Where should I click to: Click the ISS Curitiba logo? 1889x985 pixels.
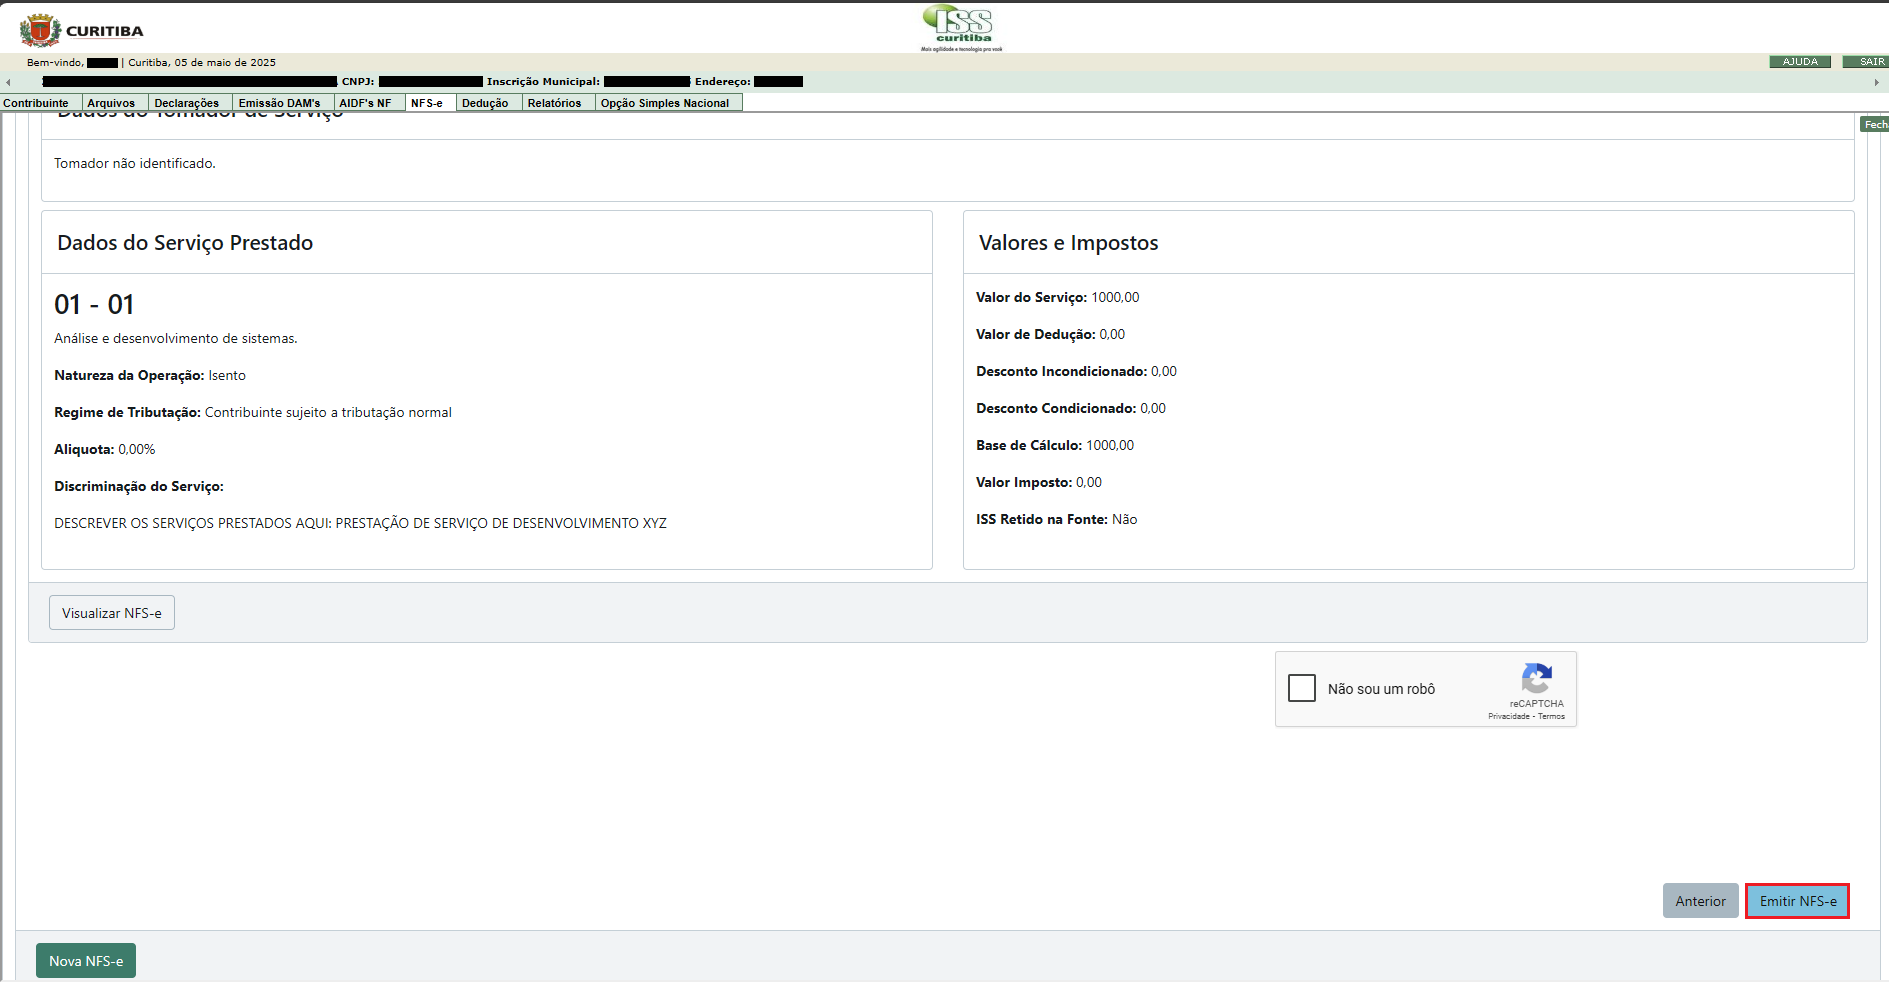[x=961, y=27]
